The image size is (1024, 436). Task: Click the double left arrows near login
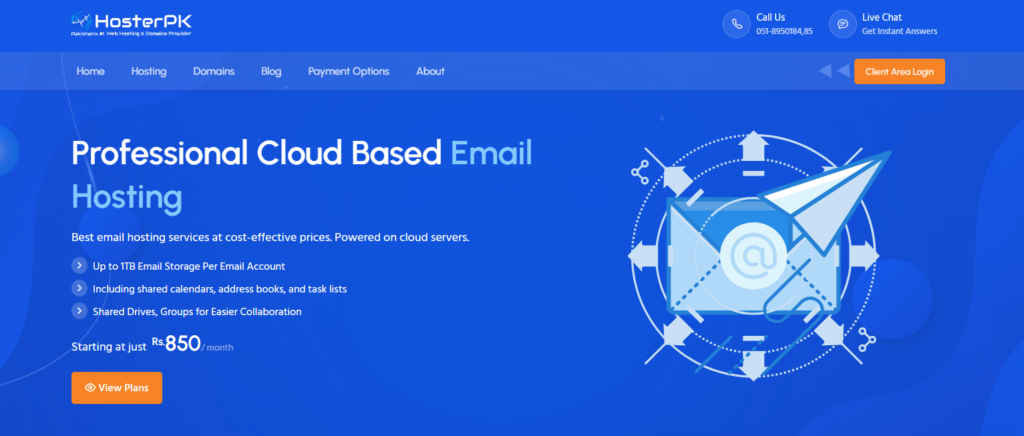pyautogui.click(x=834, y=70)
